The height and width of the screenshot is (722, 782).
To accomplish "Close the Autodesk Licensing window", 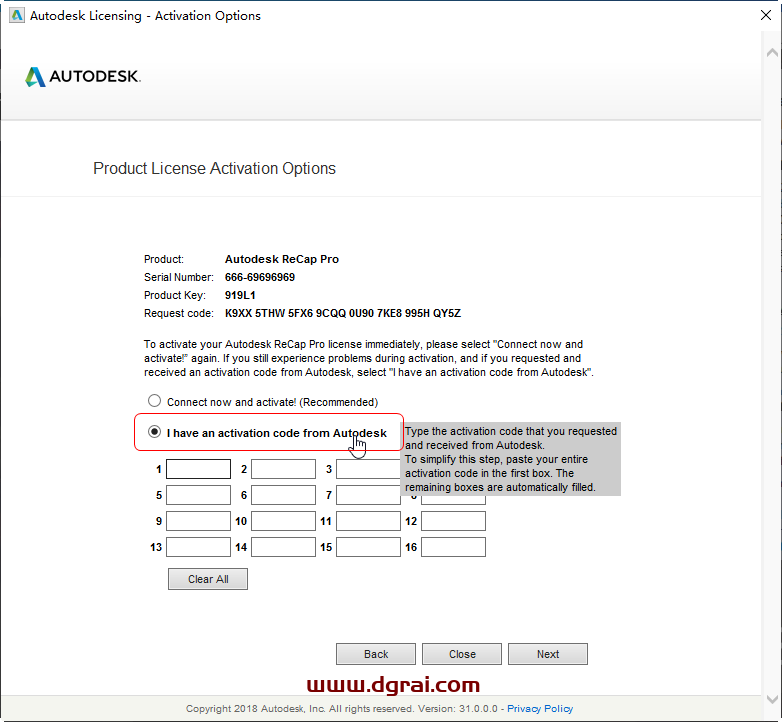I will point(766,15).
